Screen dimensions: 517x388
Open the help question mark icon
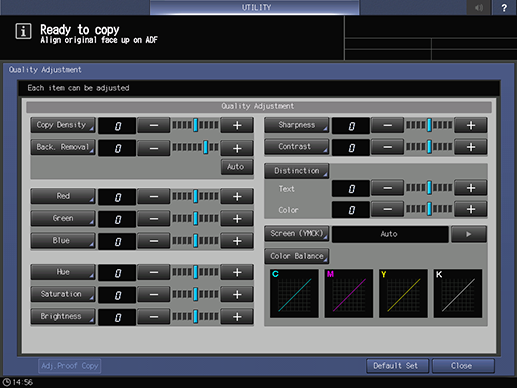504,7
